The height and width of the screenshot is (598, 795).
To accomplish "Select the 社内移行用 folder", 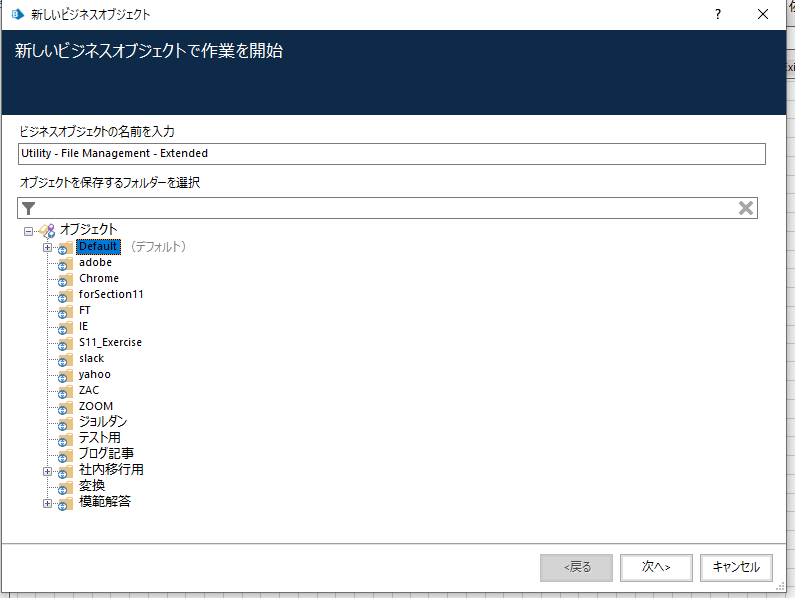I will 111,470.
